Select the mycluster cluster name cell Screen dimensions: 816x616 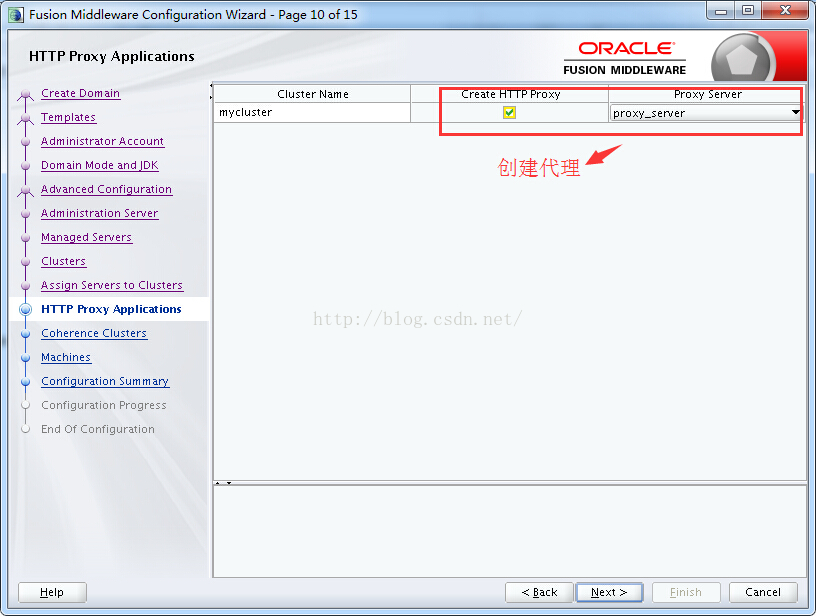point(312,112)
